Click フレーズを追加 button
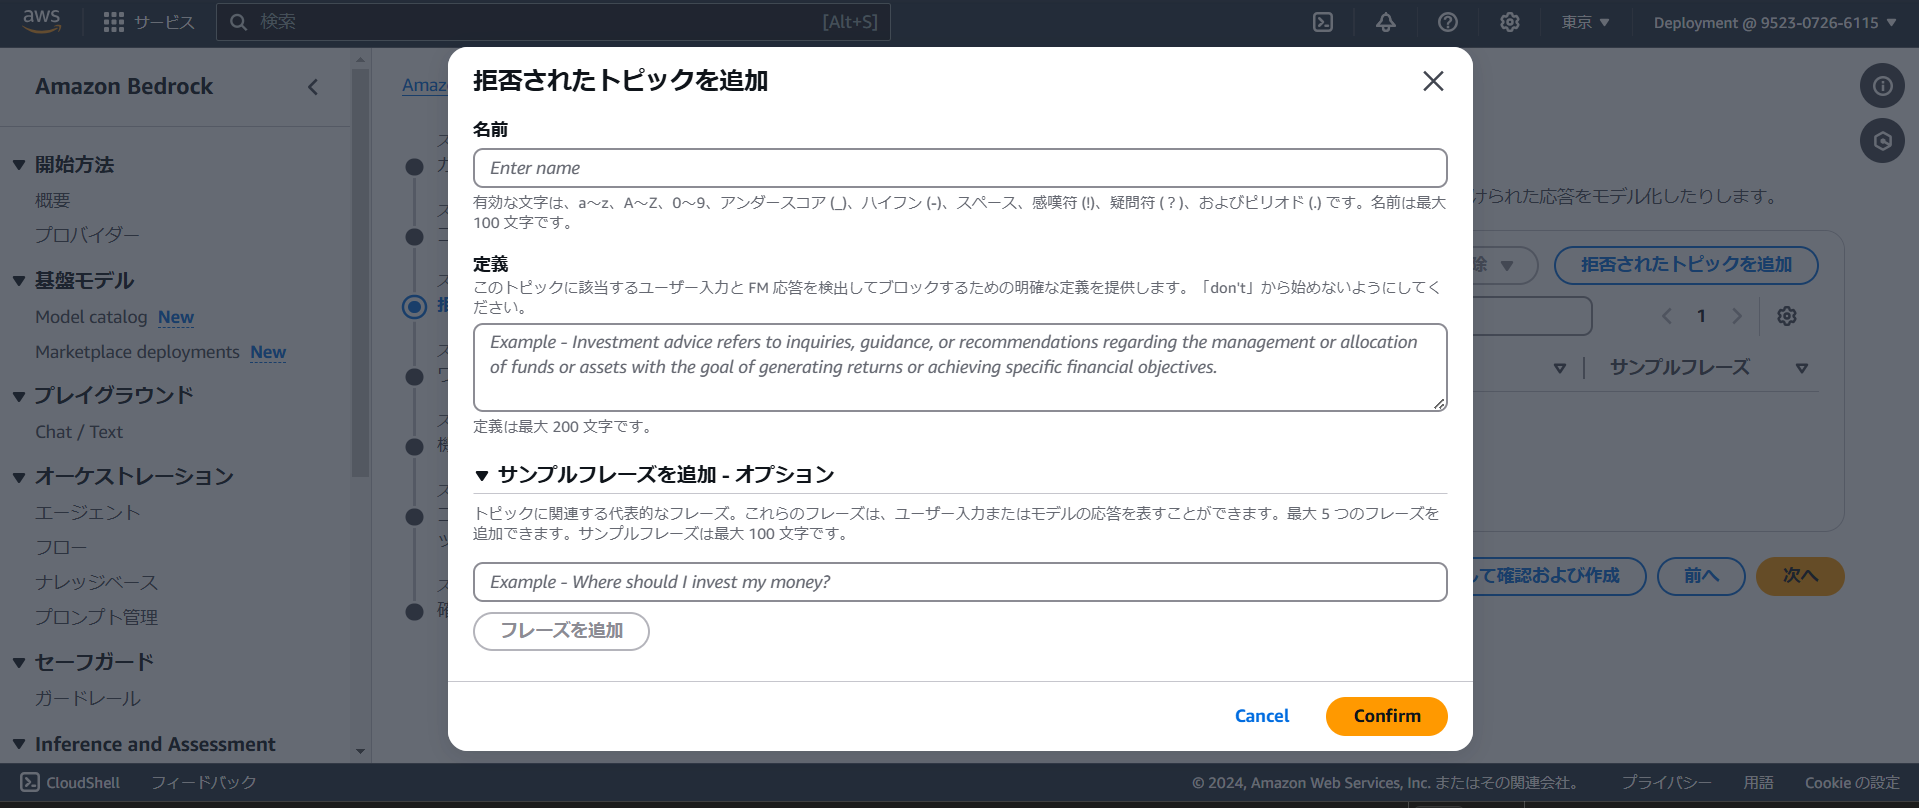 coord(561,631)
